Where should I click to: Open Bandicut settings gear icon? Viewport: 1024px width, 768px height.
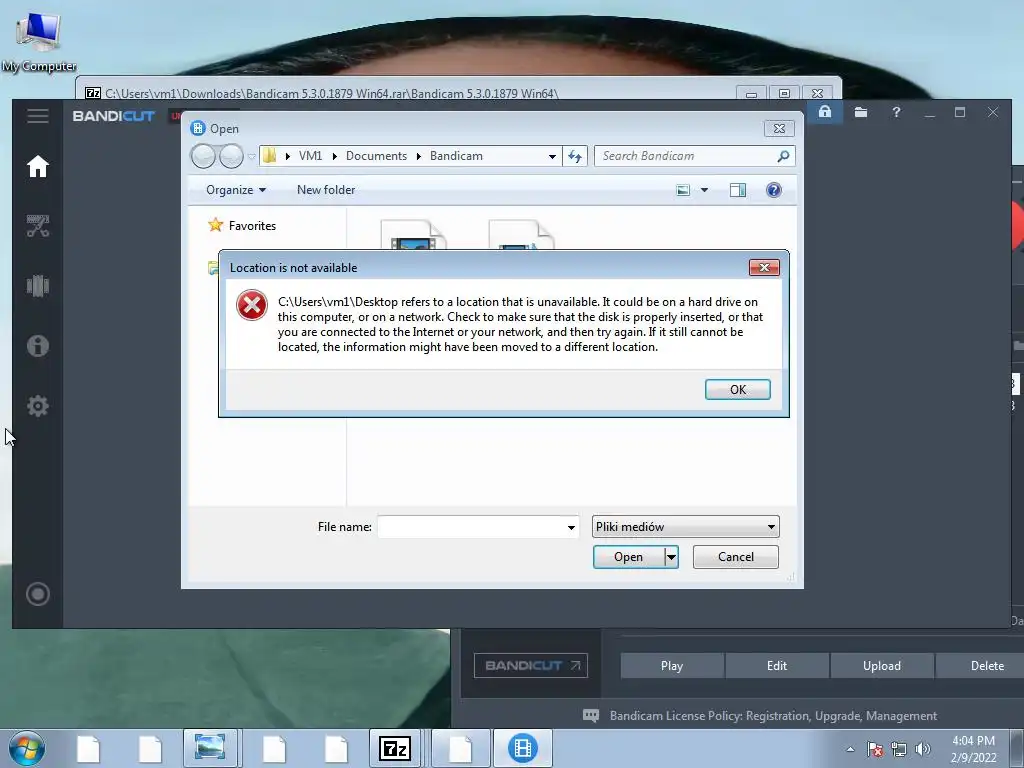38,406
